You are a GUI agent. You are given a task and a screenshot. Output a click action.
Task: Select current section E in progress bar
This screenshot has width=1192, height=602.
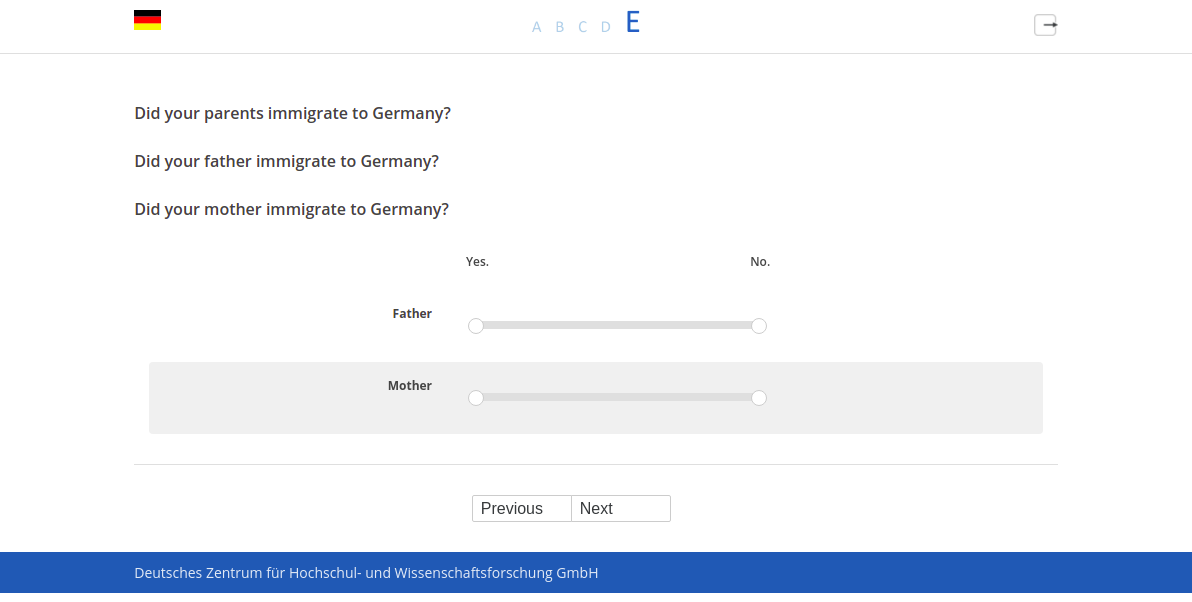[x=633, y=23]
